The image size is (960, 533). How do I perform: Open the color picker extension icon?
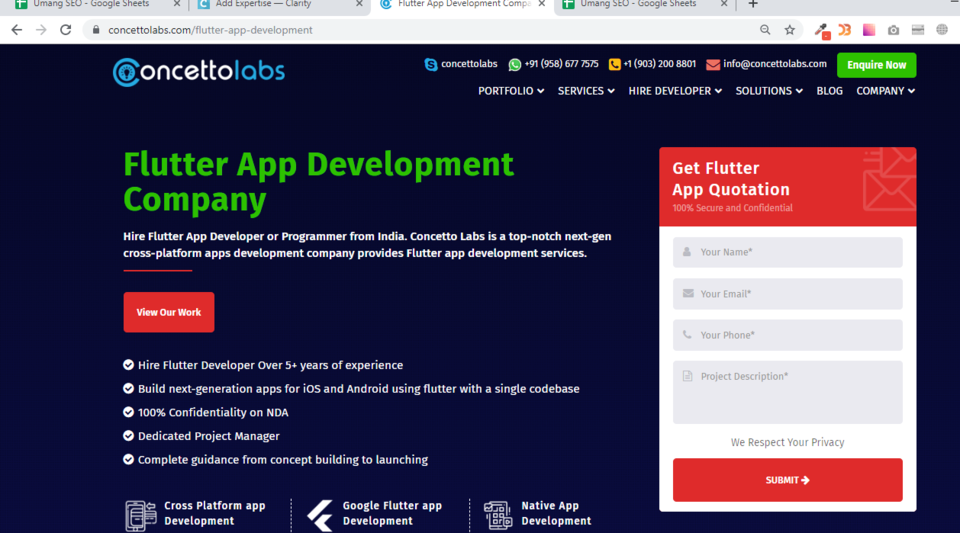click(x=822, y=31)
